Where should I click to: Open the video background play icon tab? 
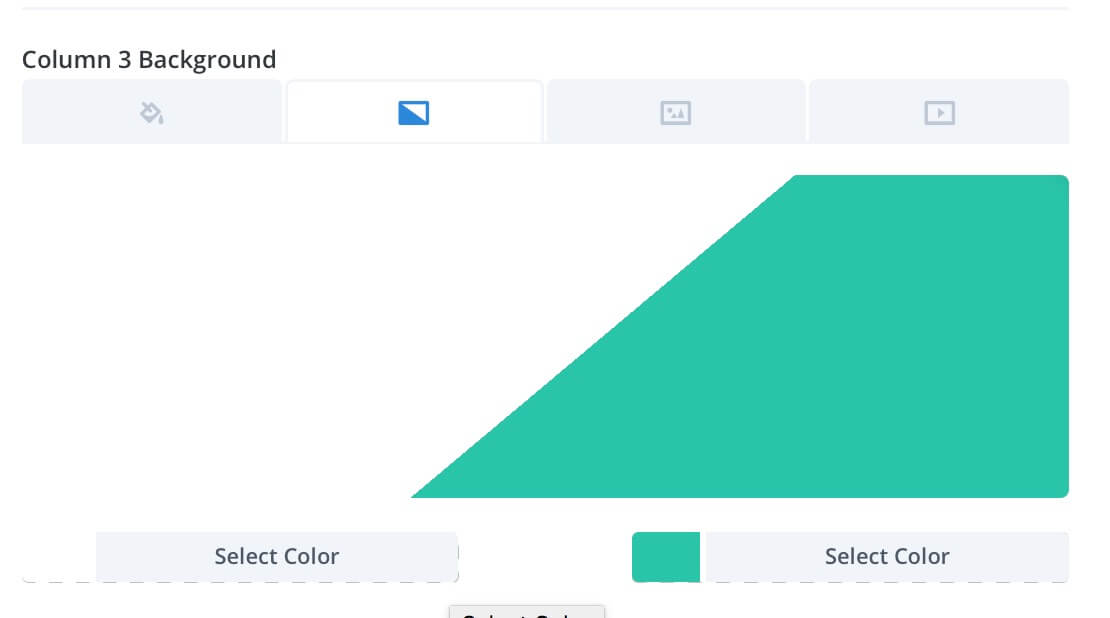(939, 112)
